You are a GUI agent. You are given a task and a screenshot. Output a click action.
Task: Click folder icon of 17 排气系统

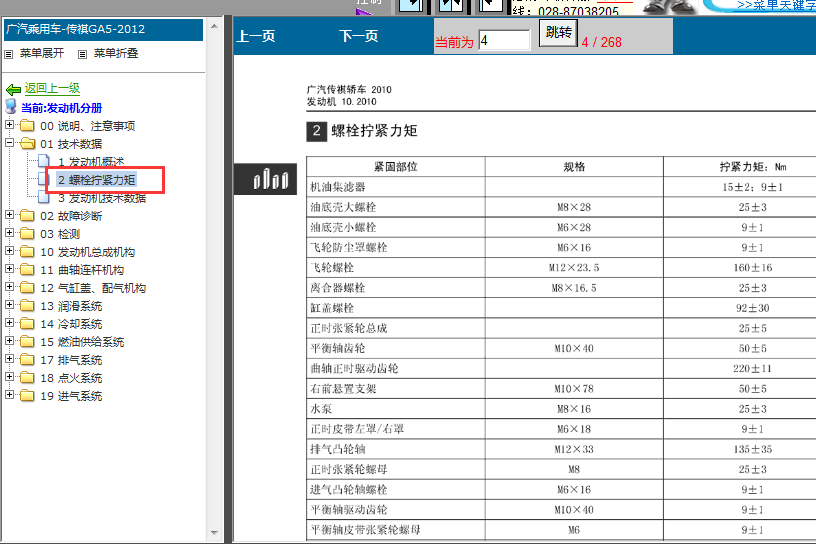coord(27,360)
